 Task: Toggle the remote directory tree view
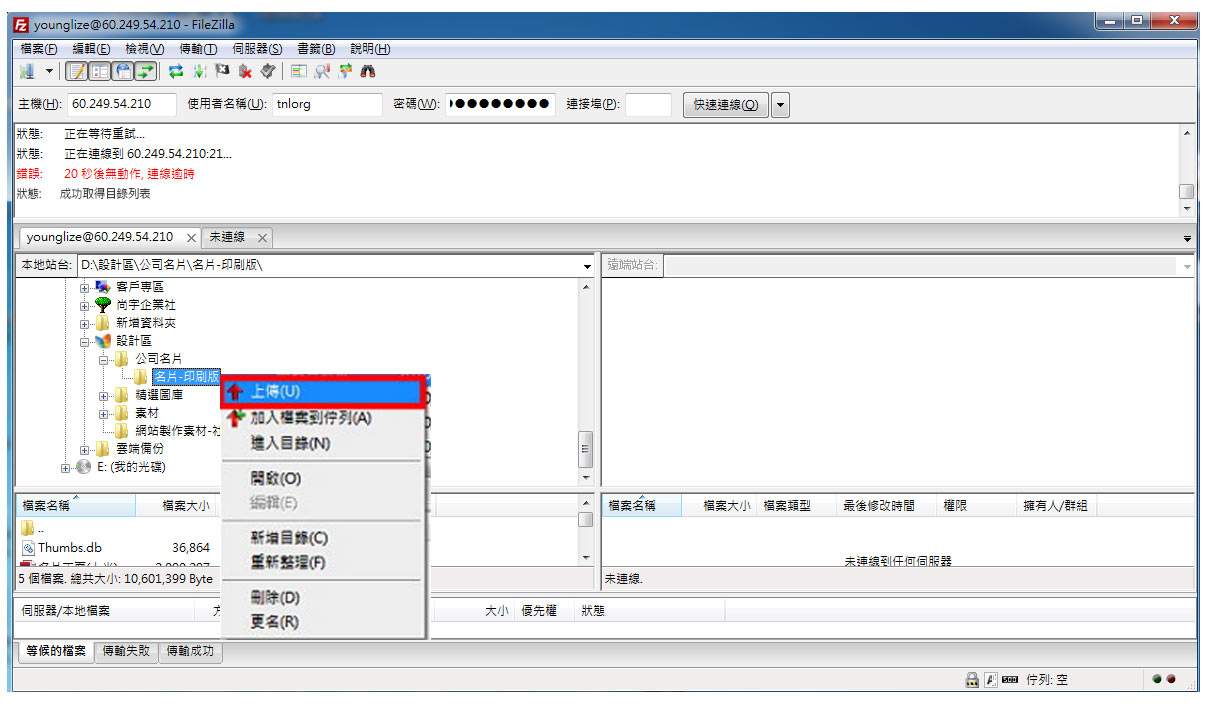123,71
